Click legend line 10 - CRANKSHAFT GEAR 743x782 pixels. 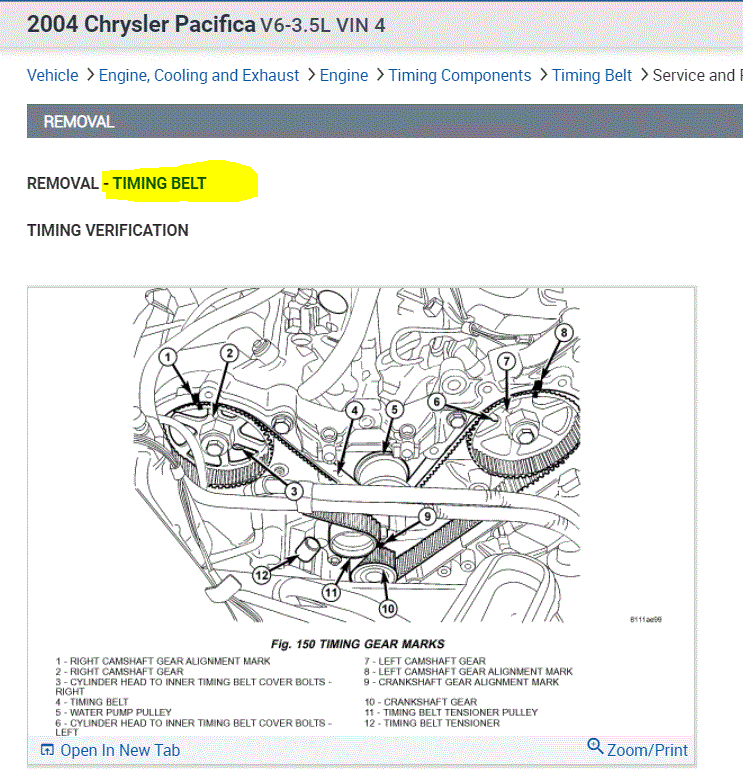(421, 702)
